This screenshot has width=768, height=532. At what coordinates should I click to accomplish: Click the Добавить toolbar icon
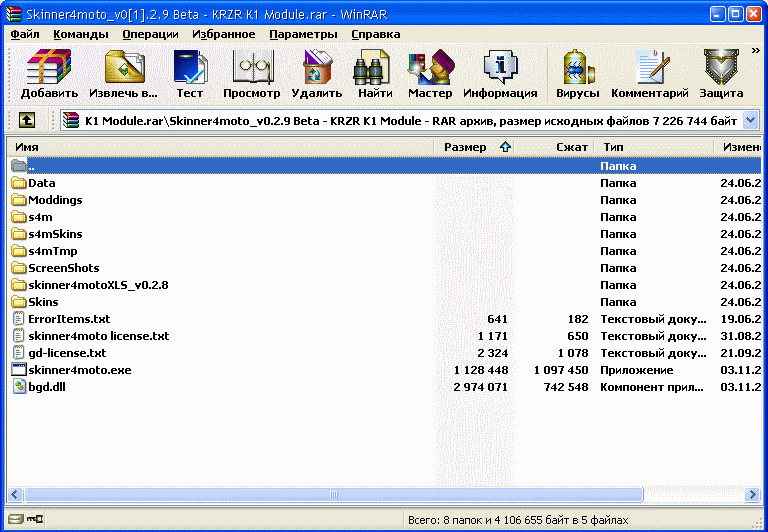coord(49,67)
